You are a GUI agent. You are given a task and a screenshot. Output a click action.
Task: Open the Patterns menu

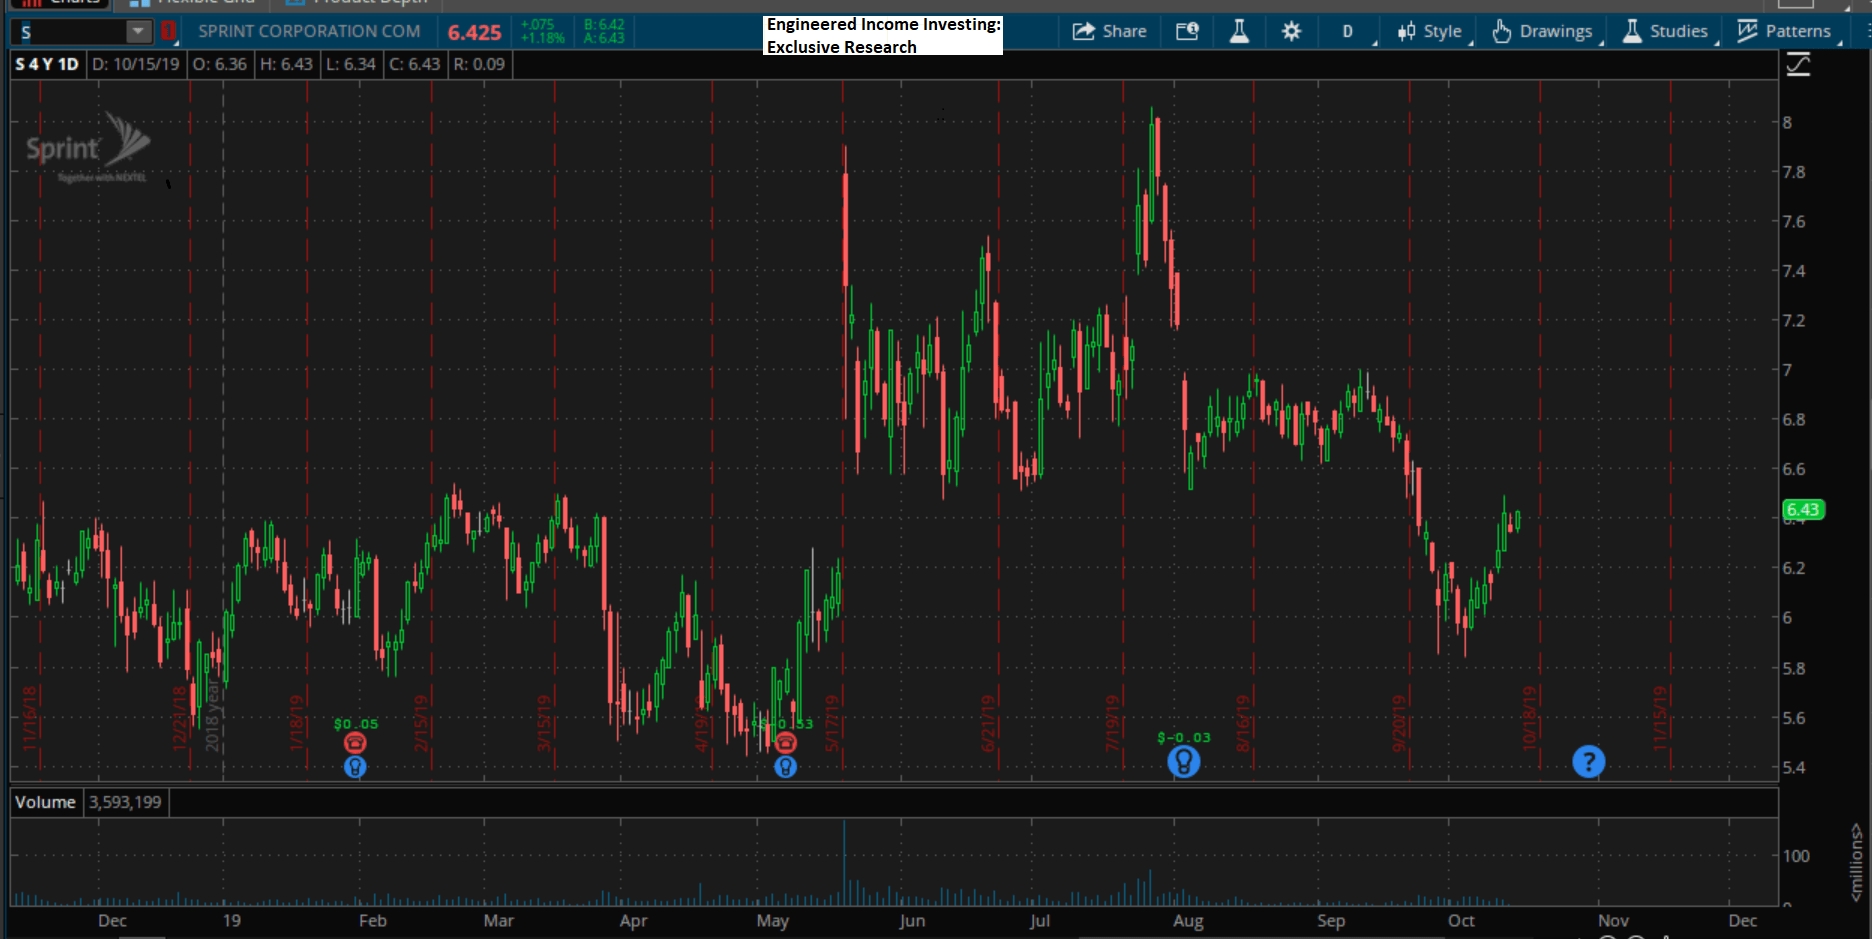point(1786,31)
